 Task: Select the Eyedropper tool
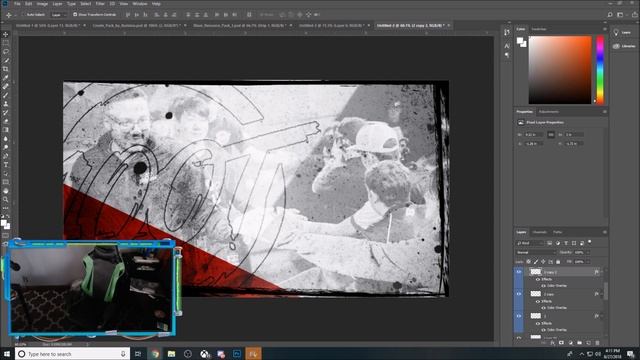[6, 78]
